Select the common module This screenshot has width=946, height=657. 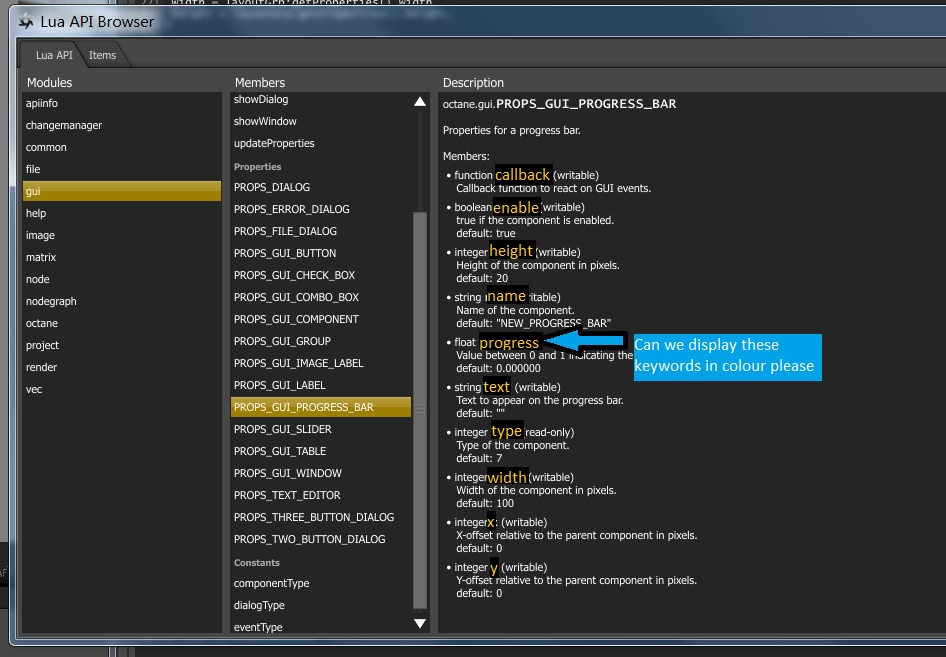click(122, 147)
